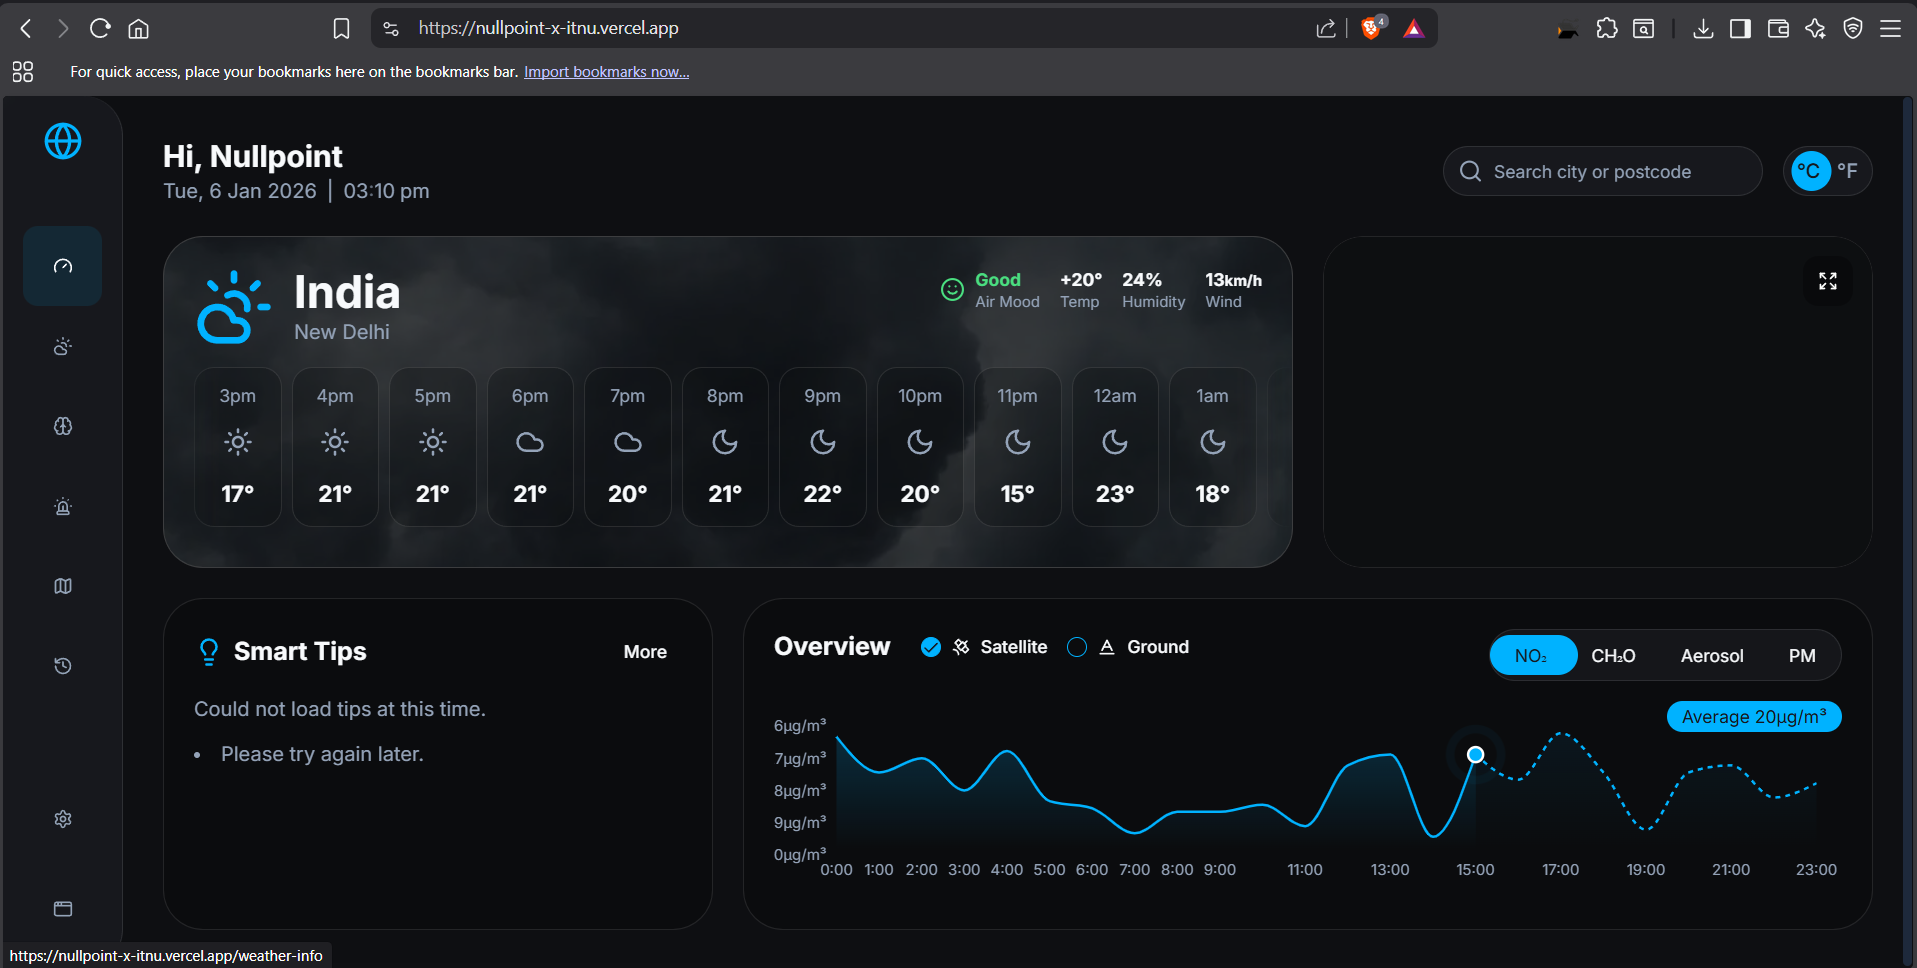Click the alert siren icon in the sidebar
1917x968 pixels.
[62, 507]
